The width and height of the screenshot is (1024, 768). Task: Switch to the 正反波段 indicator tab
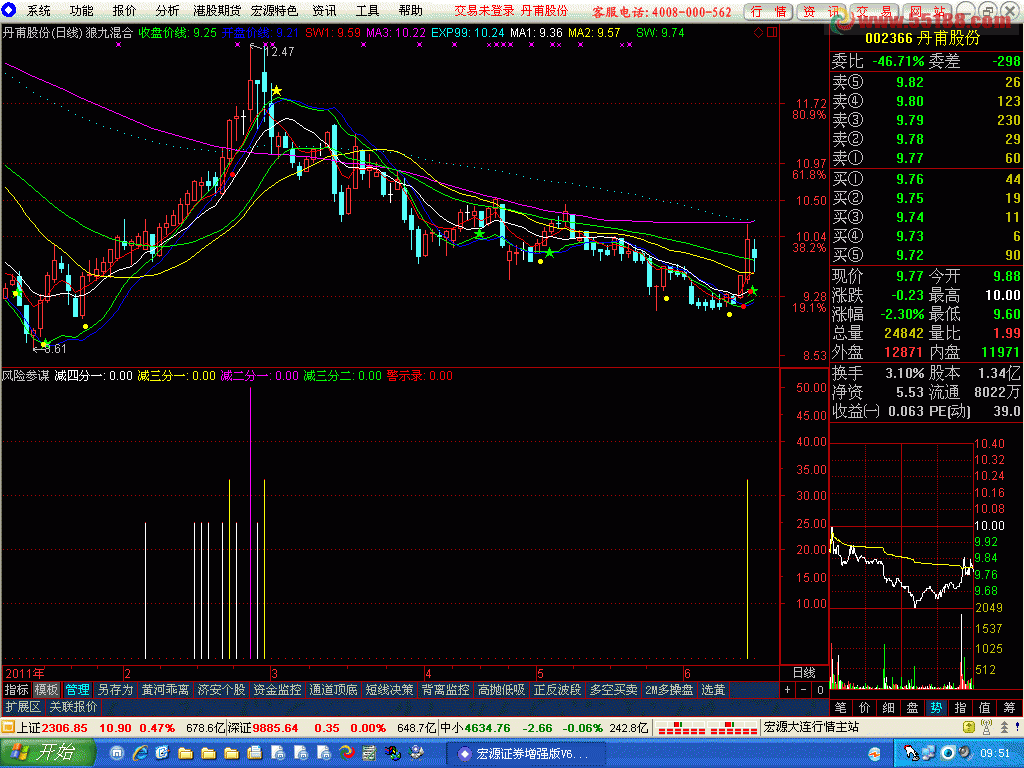tap(558, 690)
